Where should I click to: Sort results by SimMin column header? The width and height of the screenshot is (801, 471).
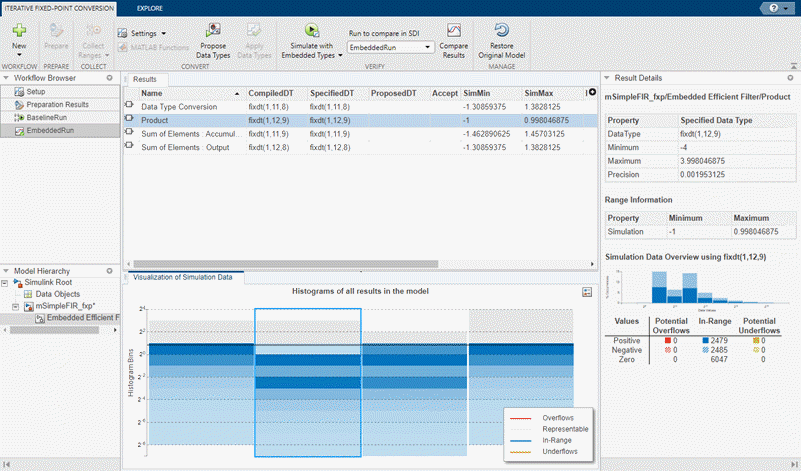[x=477, y=92]
